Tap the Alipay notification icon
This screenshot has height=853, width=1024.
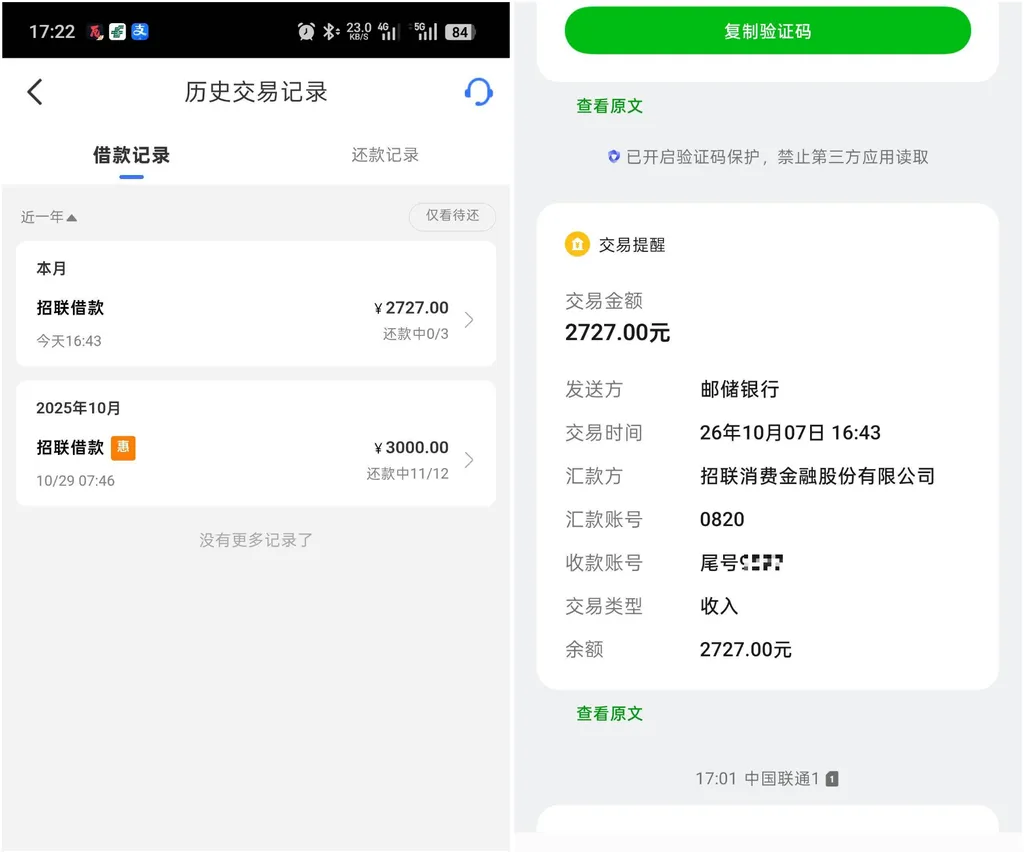(x=140, y=31)
